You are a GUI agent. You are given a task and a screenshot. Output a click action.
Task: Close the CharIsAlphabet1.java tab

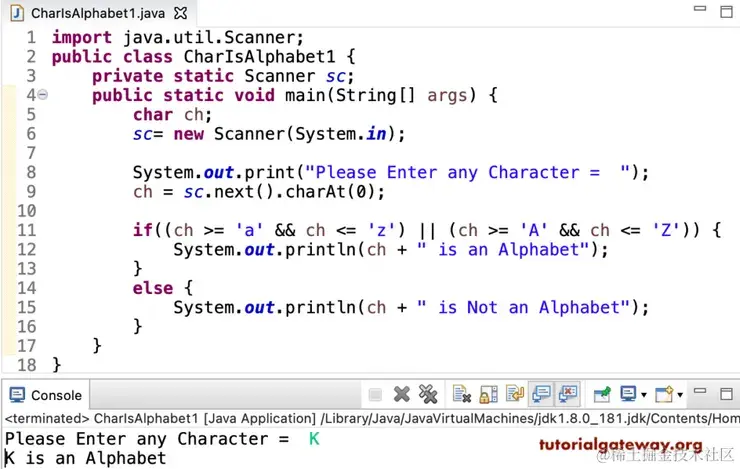point(180,13)
